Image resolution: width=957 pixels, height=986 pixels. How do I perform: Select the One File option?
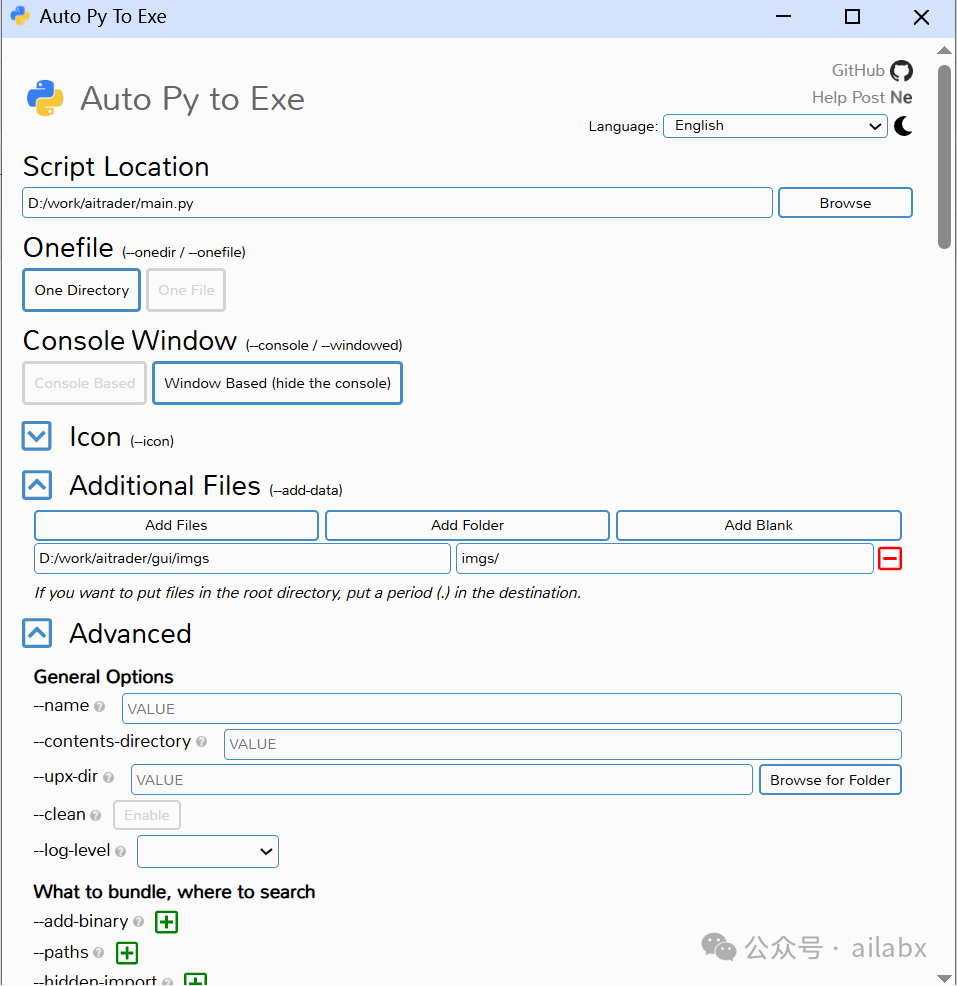click(186, 290)
